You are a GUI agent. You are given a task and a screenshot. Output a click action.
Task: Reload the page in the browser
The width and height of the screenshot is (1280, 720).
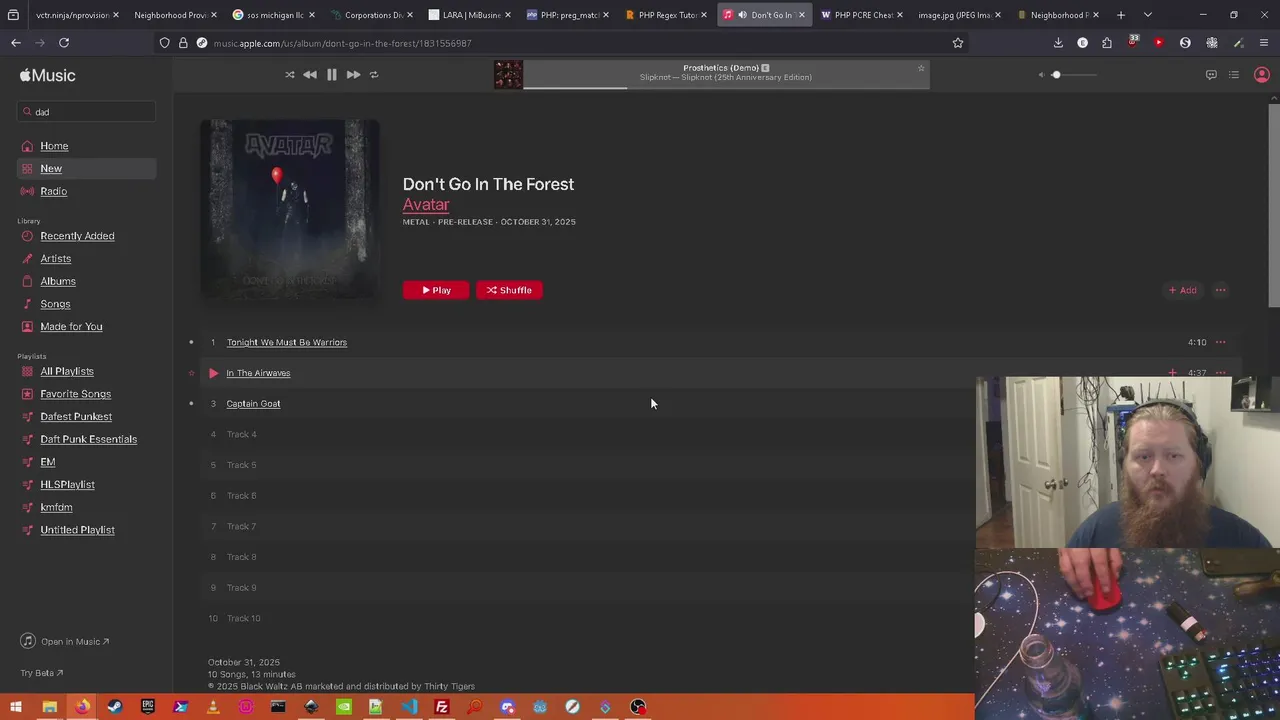click(64, 43)
